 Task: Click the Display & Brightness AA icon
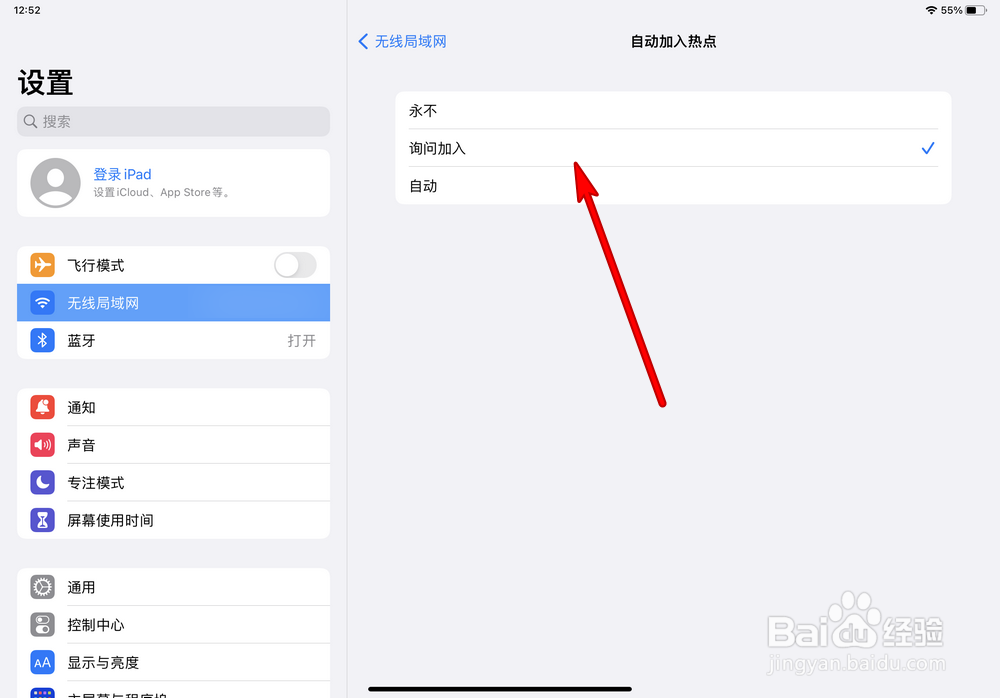pos(42,662)
